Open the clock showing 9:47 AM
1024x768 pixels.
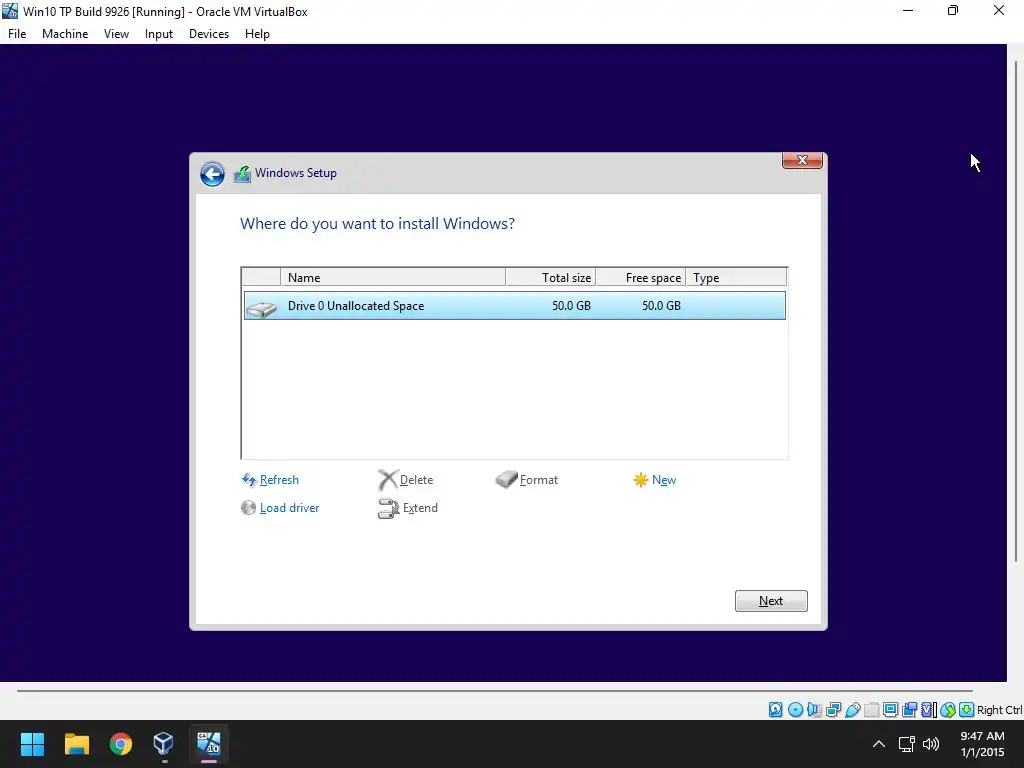tap(982, 744)
